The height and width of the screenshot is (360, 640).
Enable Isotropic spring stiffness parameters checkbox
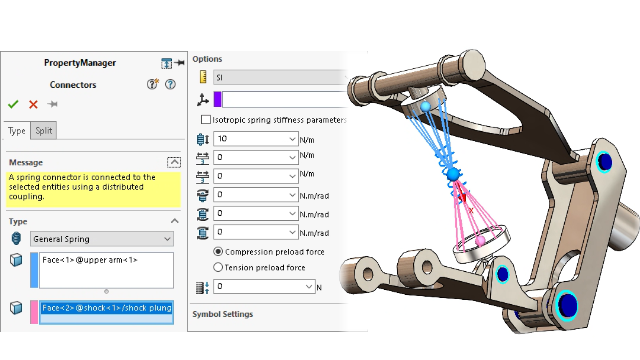206,120
